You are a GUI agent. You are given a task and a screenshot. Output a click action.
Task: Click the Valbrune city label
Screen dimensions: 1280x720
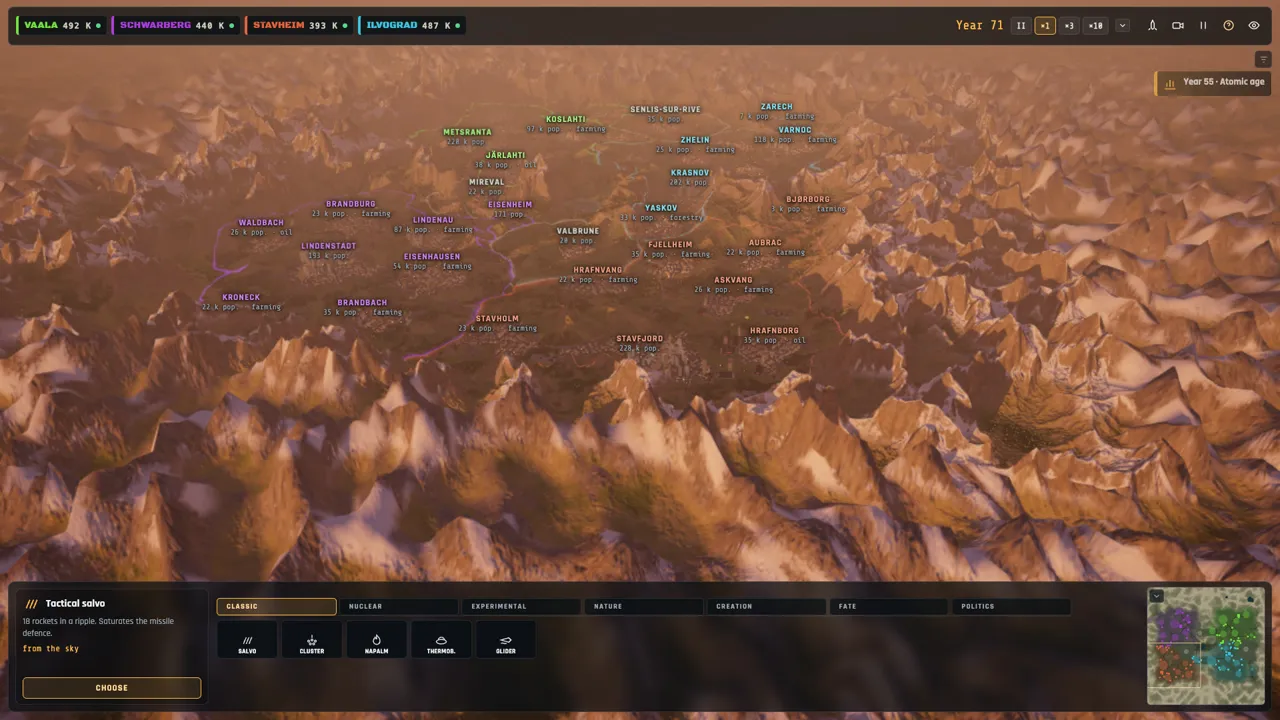pyautogui.click(x=577, y=231)
